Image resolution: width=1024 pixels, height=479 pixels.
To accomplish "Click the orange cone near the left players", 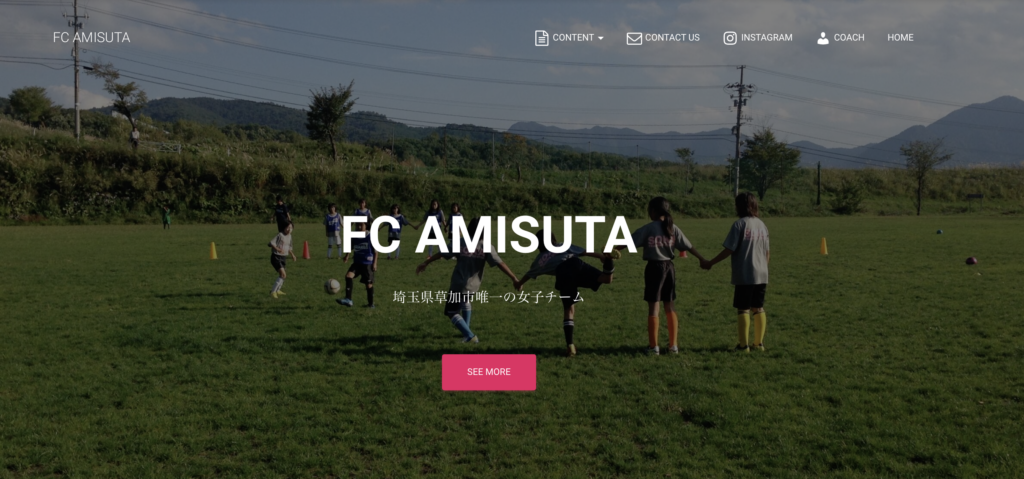I will [x=306, y=250].
